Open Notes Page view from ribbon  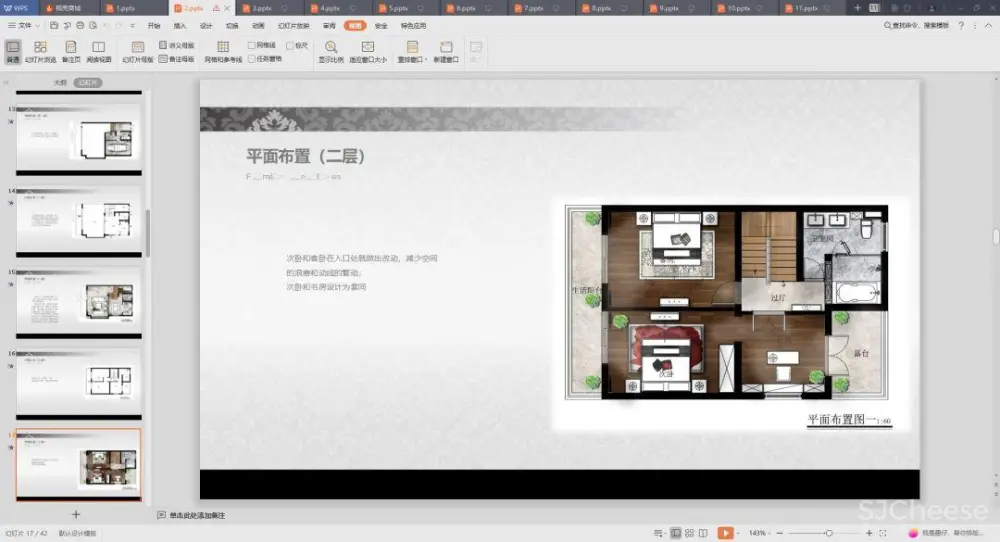71,51
